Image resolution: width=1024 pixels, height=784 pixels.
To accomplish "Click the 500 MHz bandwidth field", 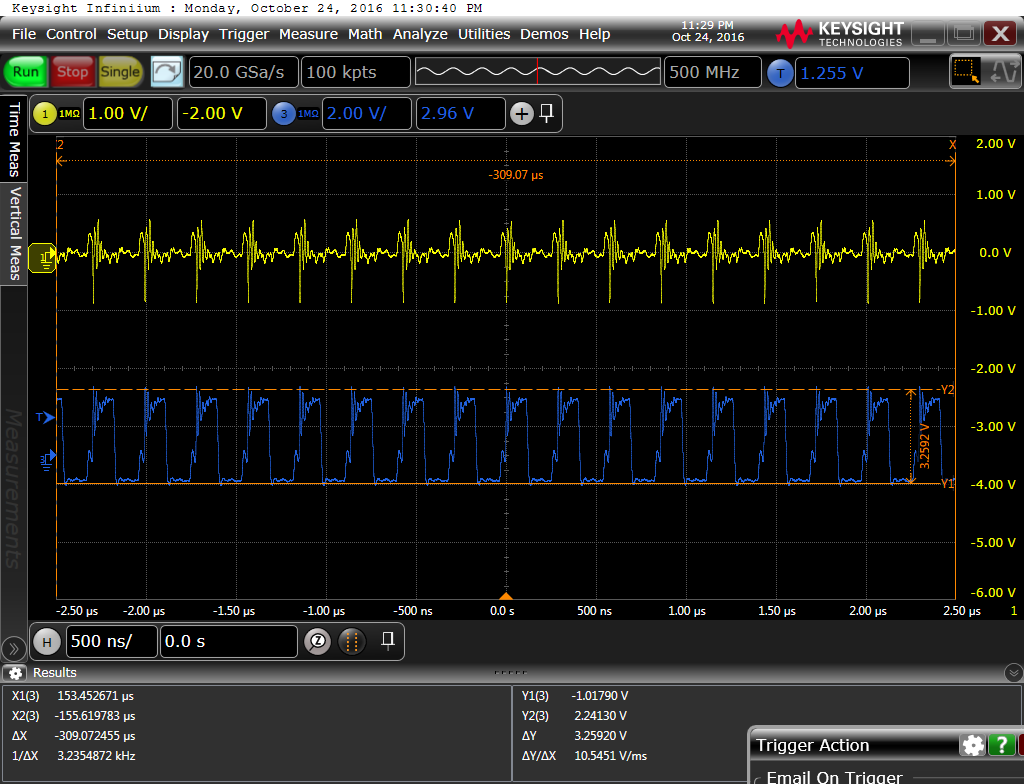I will [x=712, y=72].
